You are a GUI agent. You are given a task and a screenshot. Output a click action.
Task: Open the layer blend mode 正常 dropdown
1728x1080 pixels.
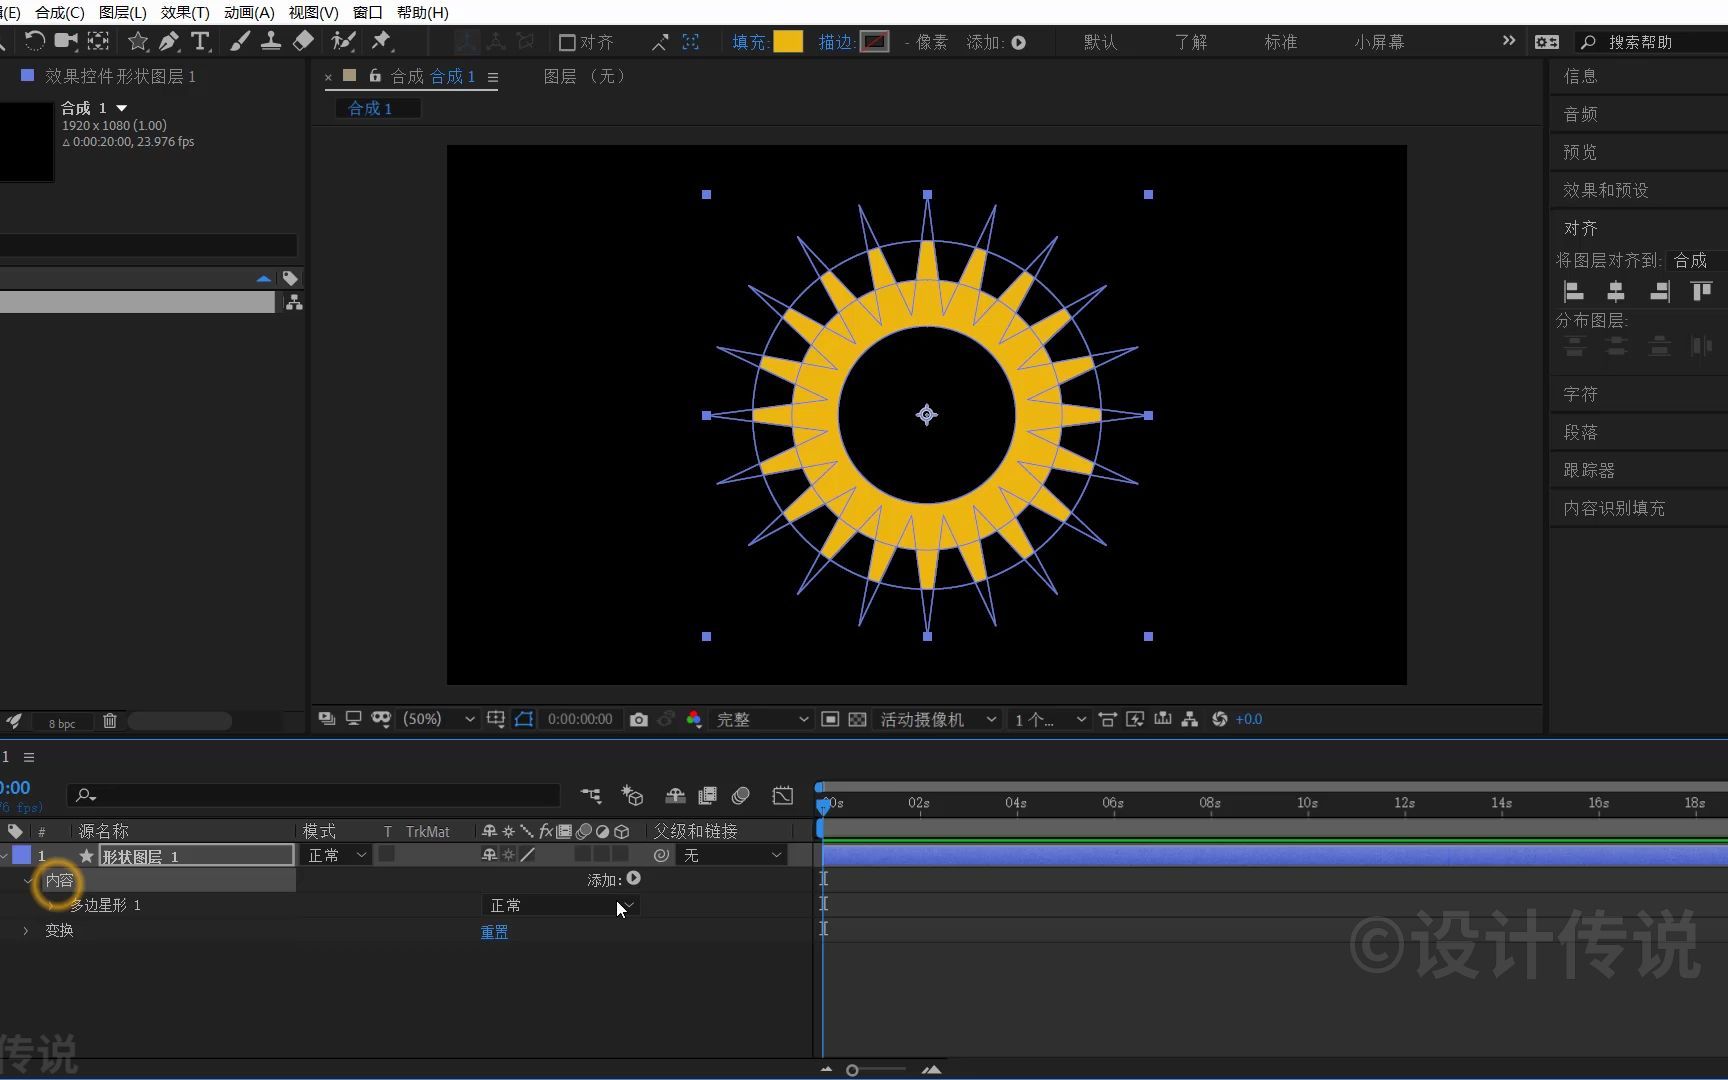(x=337, y=855)
